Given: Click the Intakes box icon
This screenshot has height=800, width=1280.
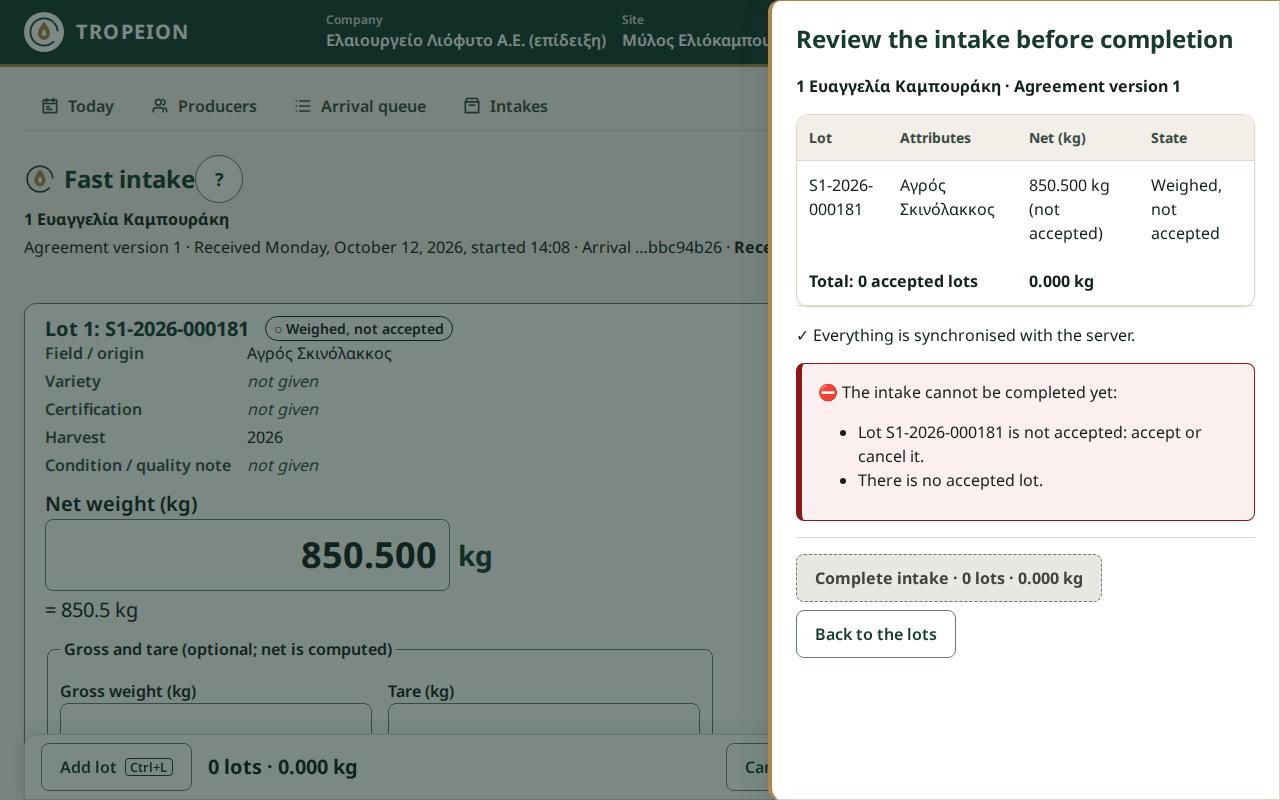Looking at the screenshot, I should 472,106.
